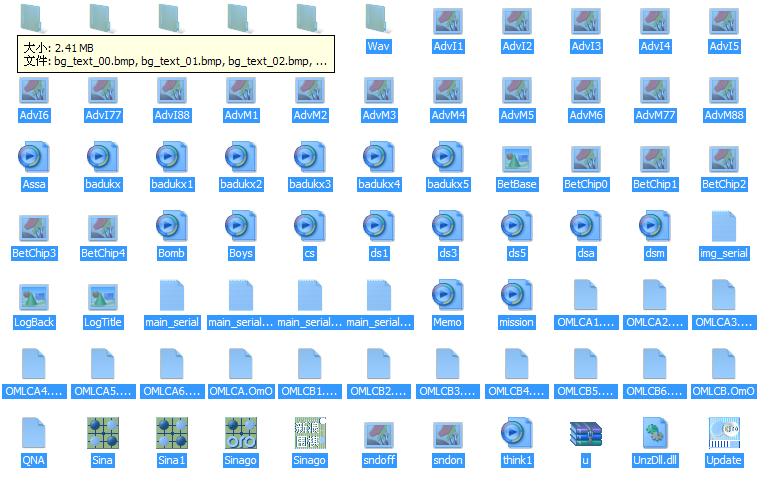The height and width of the screenshot is (485, 771).
Task: Click the QNA blank file icon
Action: 33,433
